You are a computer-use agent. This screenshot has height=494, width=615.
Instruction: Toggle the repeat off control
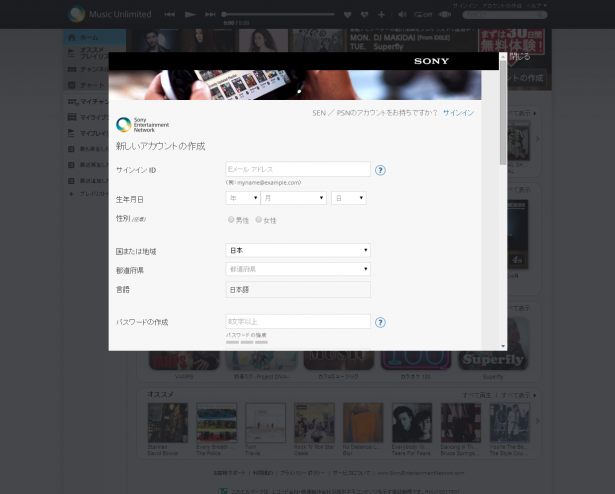click(423, 15)
